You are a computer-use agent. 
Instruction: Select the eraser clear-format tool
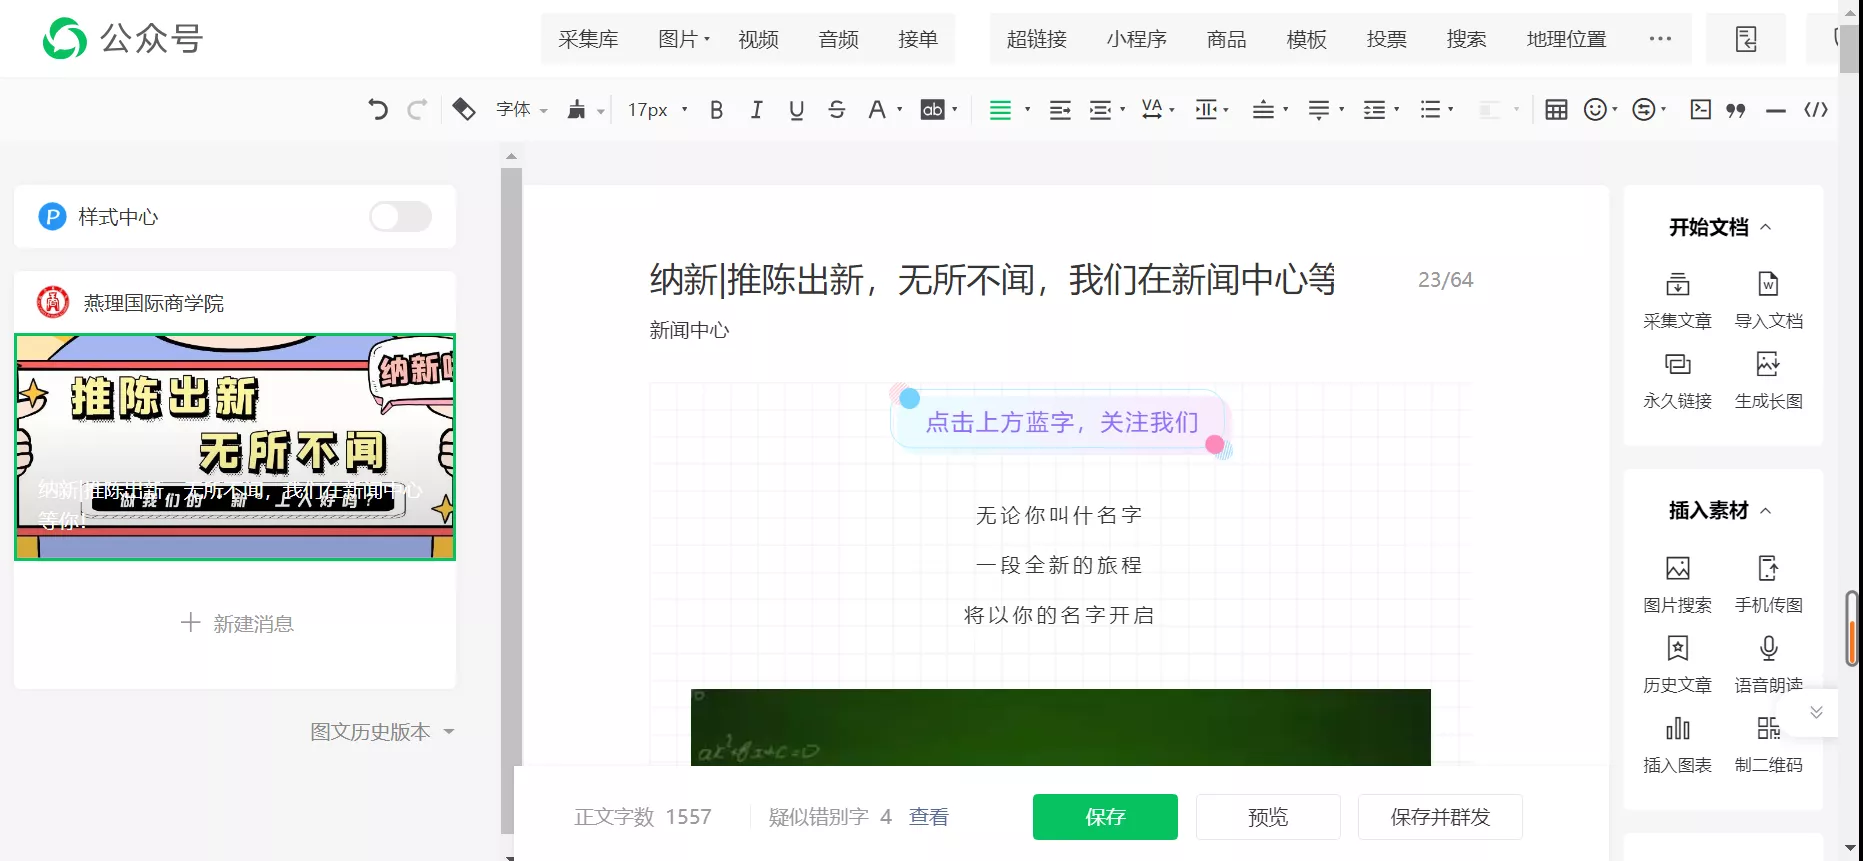pyautogui.click(x=463, y=109)
